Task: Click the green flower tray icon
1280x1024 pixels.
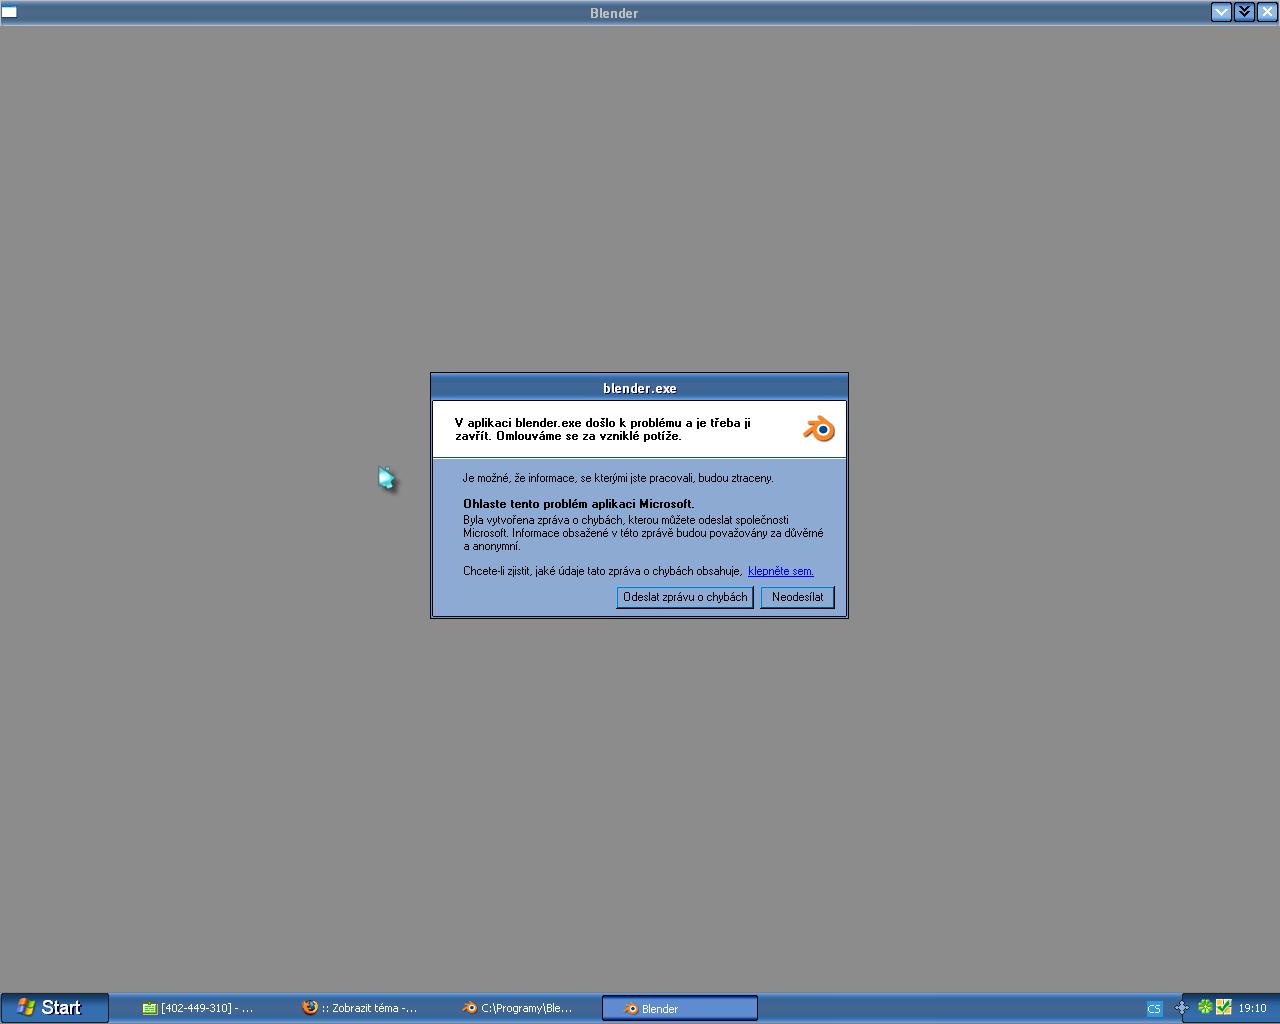Action: pyautogui.click(x=1205, y=1007)
